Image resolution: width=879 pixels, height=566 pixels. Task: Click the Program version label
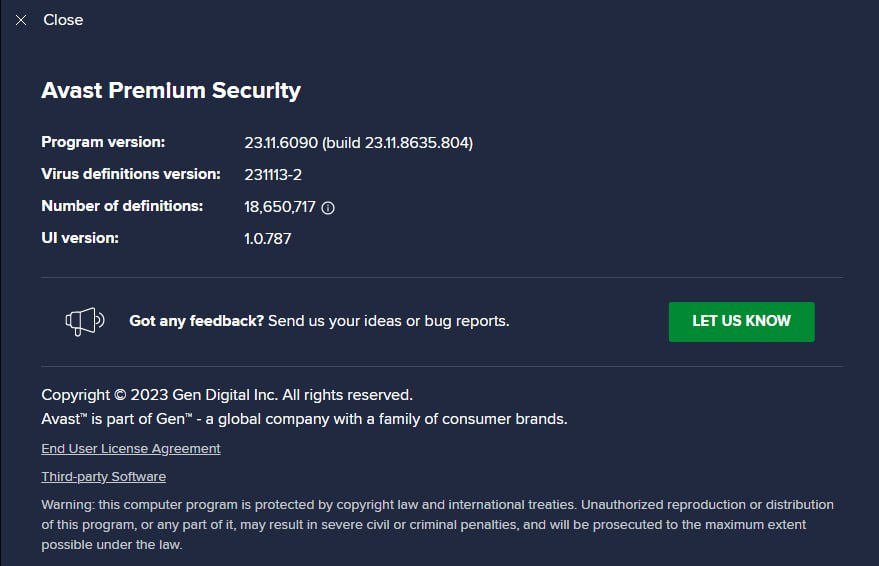click(x=103, y=142)
